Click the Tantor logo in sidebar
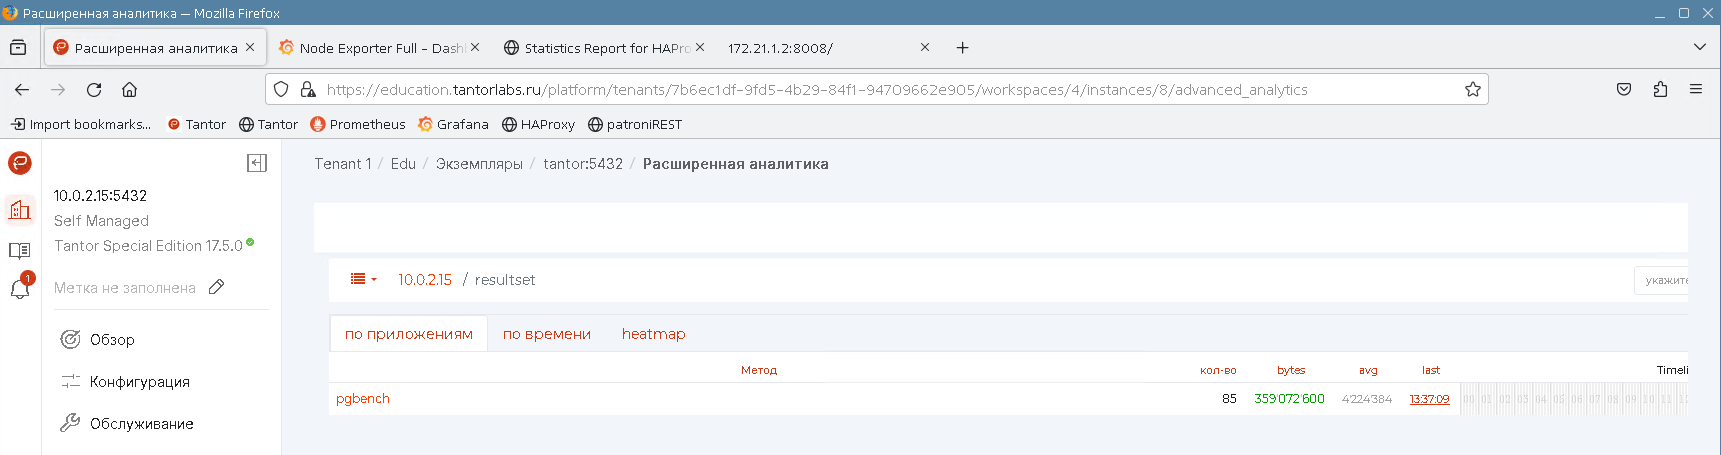1721x455 pixels. [x=20, y=163]
